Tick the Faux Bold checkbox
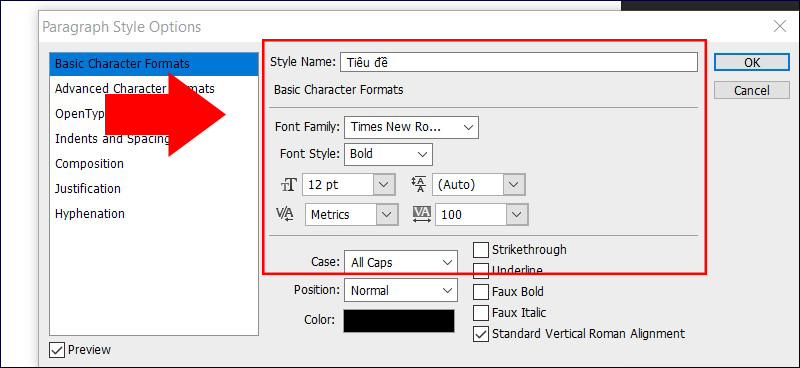Screen dimensions: 800x368 (481, 292)
